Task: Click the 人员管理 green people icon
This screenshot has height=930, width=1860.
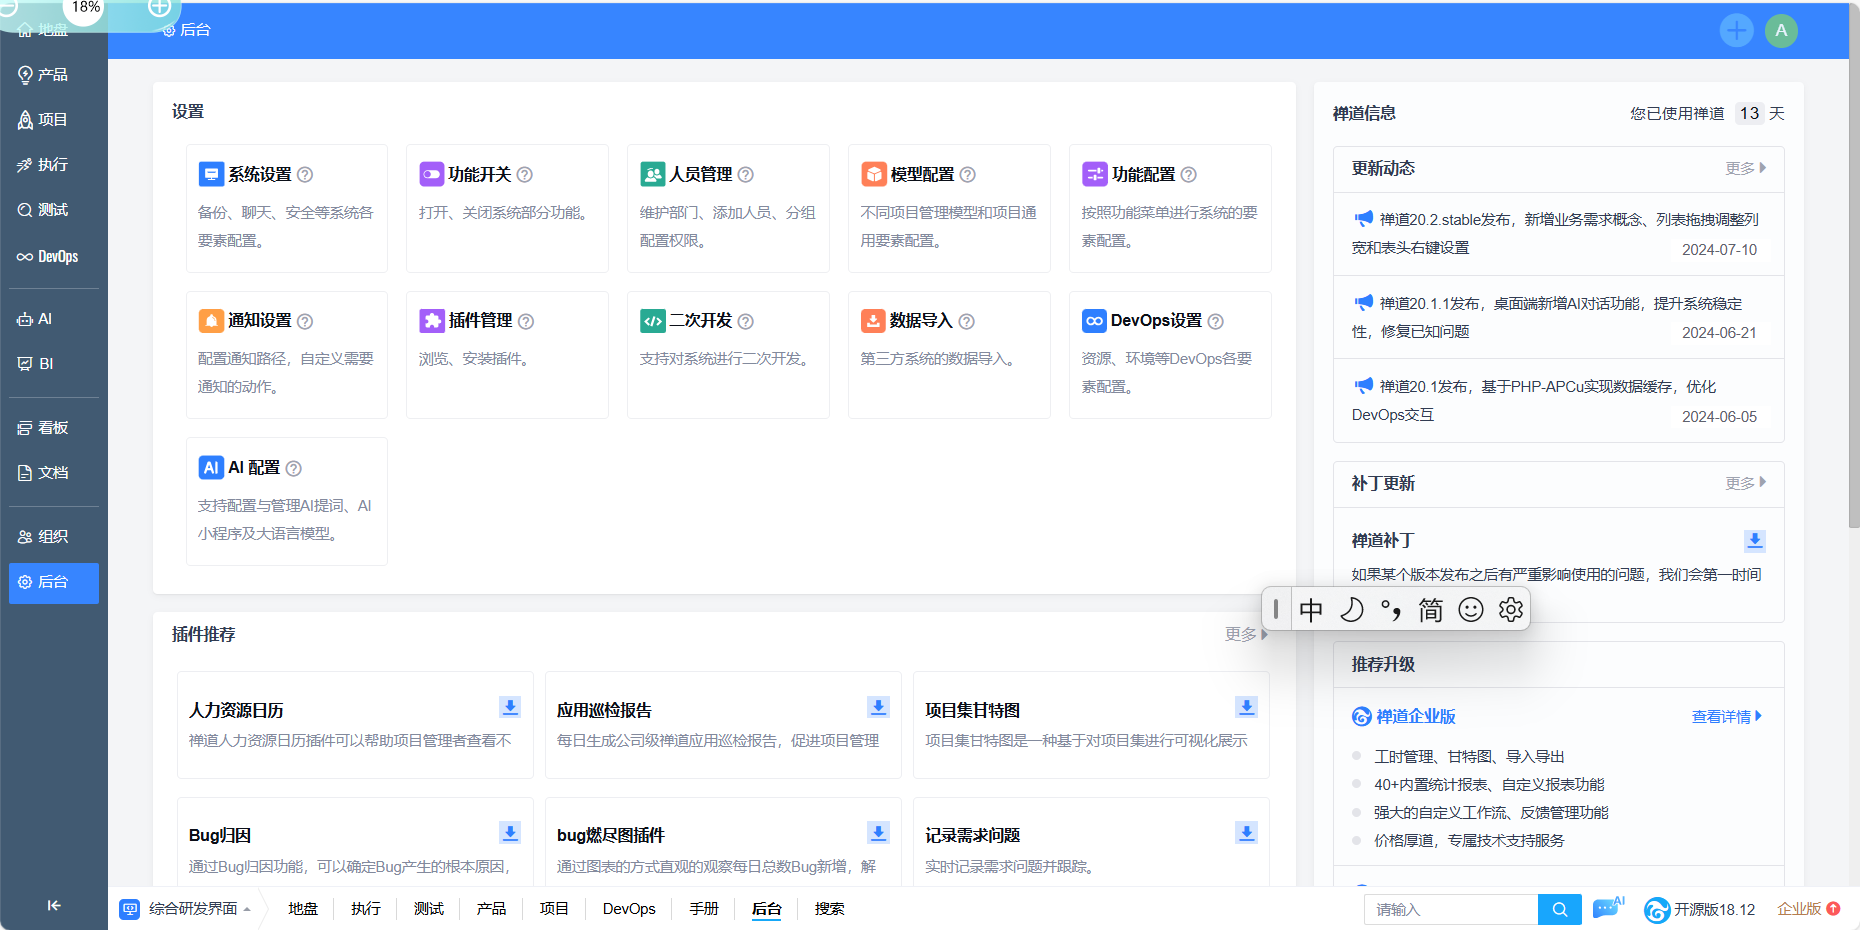Action: 653,174
